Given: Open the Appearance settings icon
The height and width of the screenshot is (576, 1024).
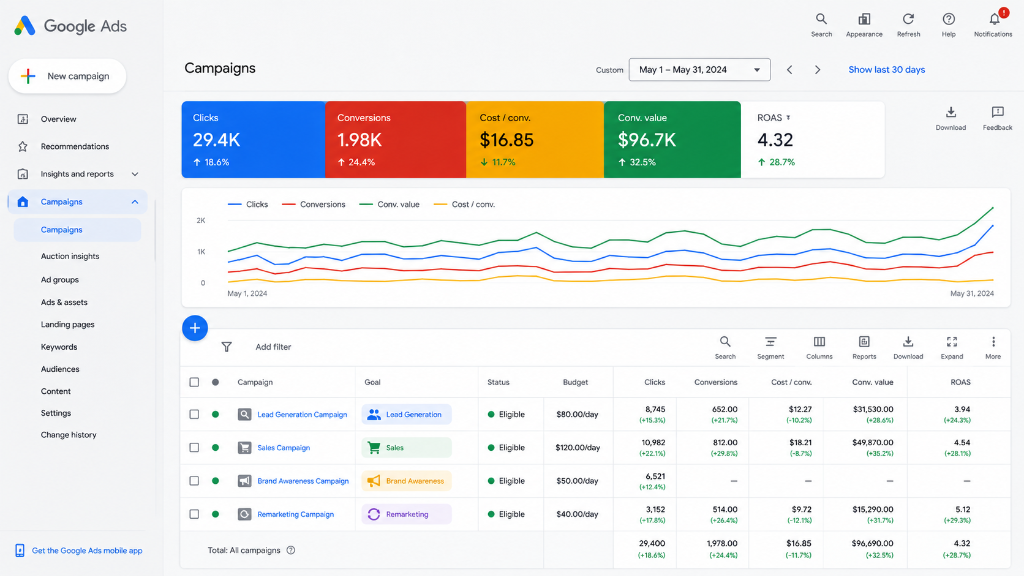Looking at the screenshot, I should [x=864, y=25].
